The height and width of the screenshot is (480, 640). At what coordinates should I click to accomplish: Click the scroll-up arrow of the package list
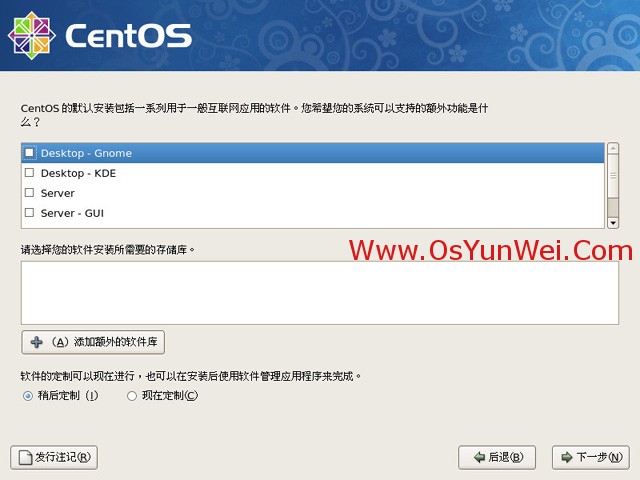(x=613, y=148)
